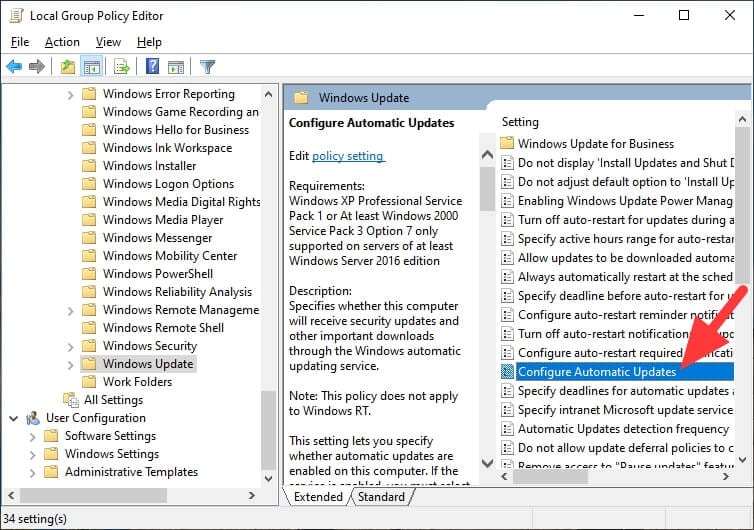Click the Windows Media Player folder icon

[89, 220]
